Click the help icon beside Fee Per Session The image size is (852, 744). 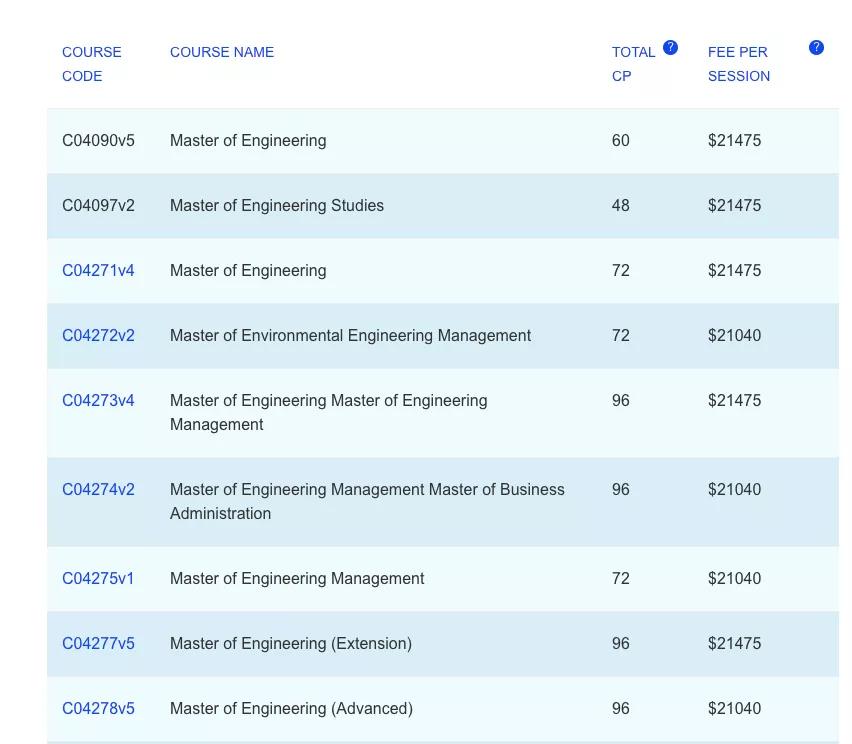tap(816, 48)
